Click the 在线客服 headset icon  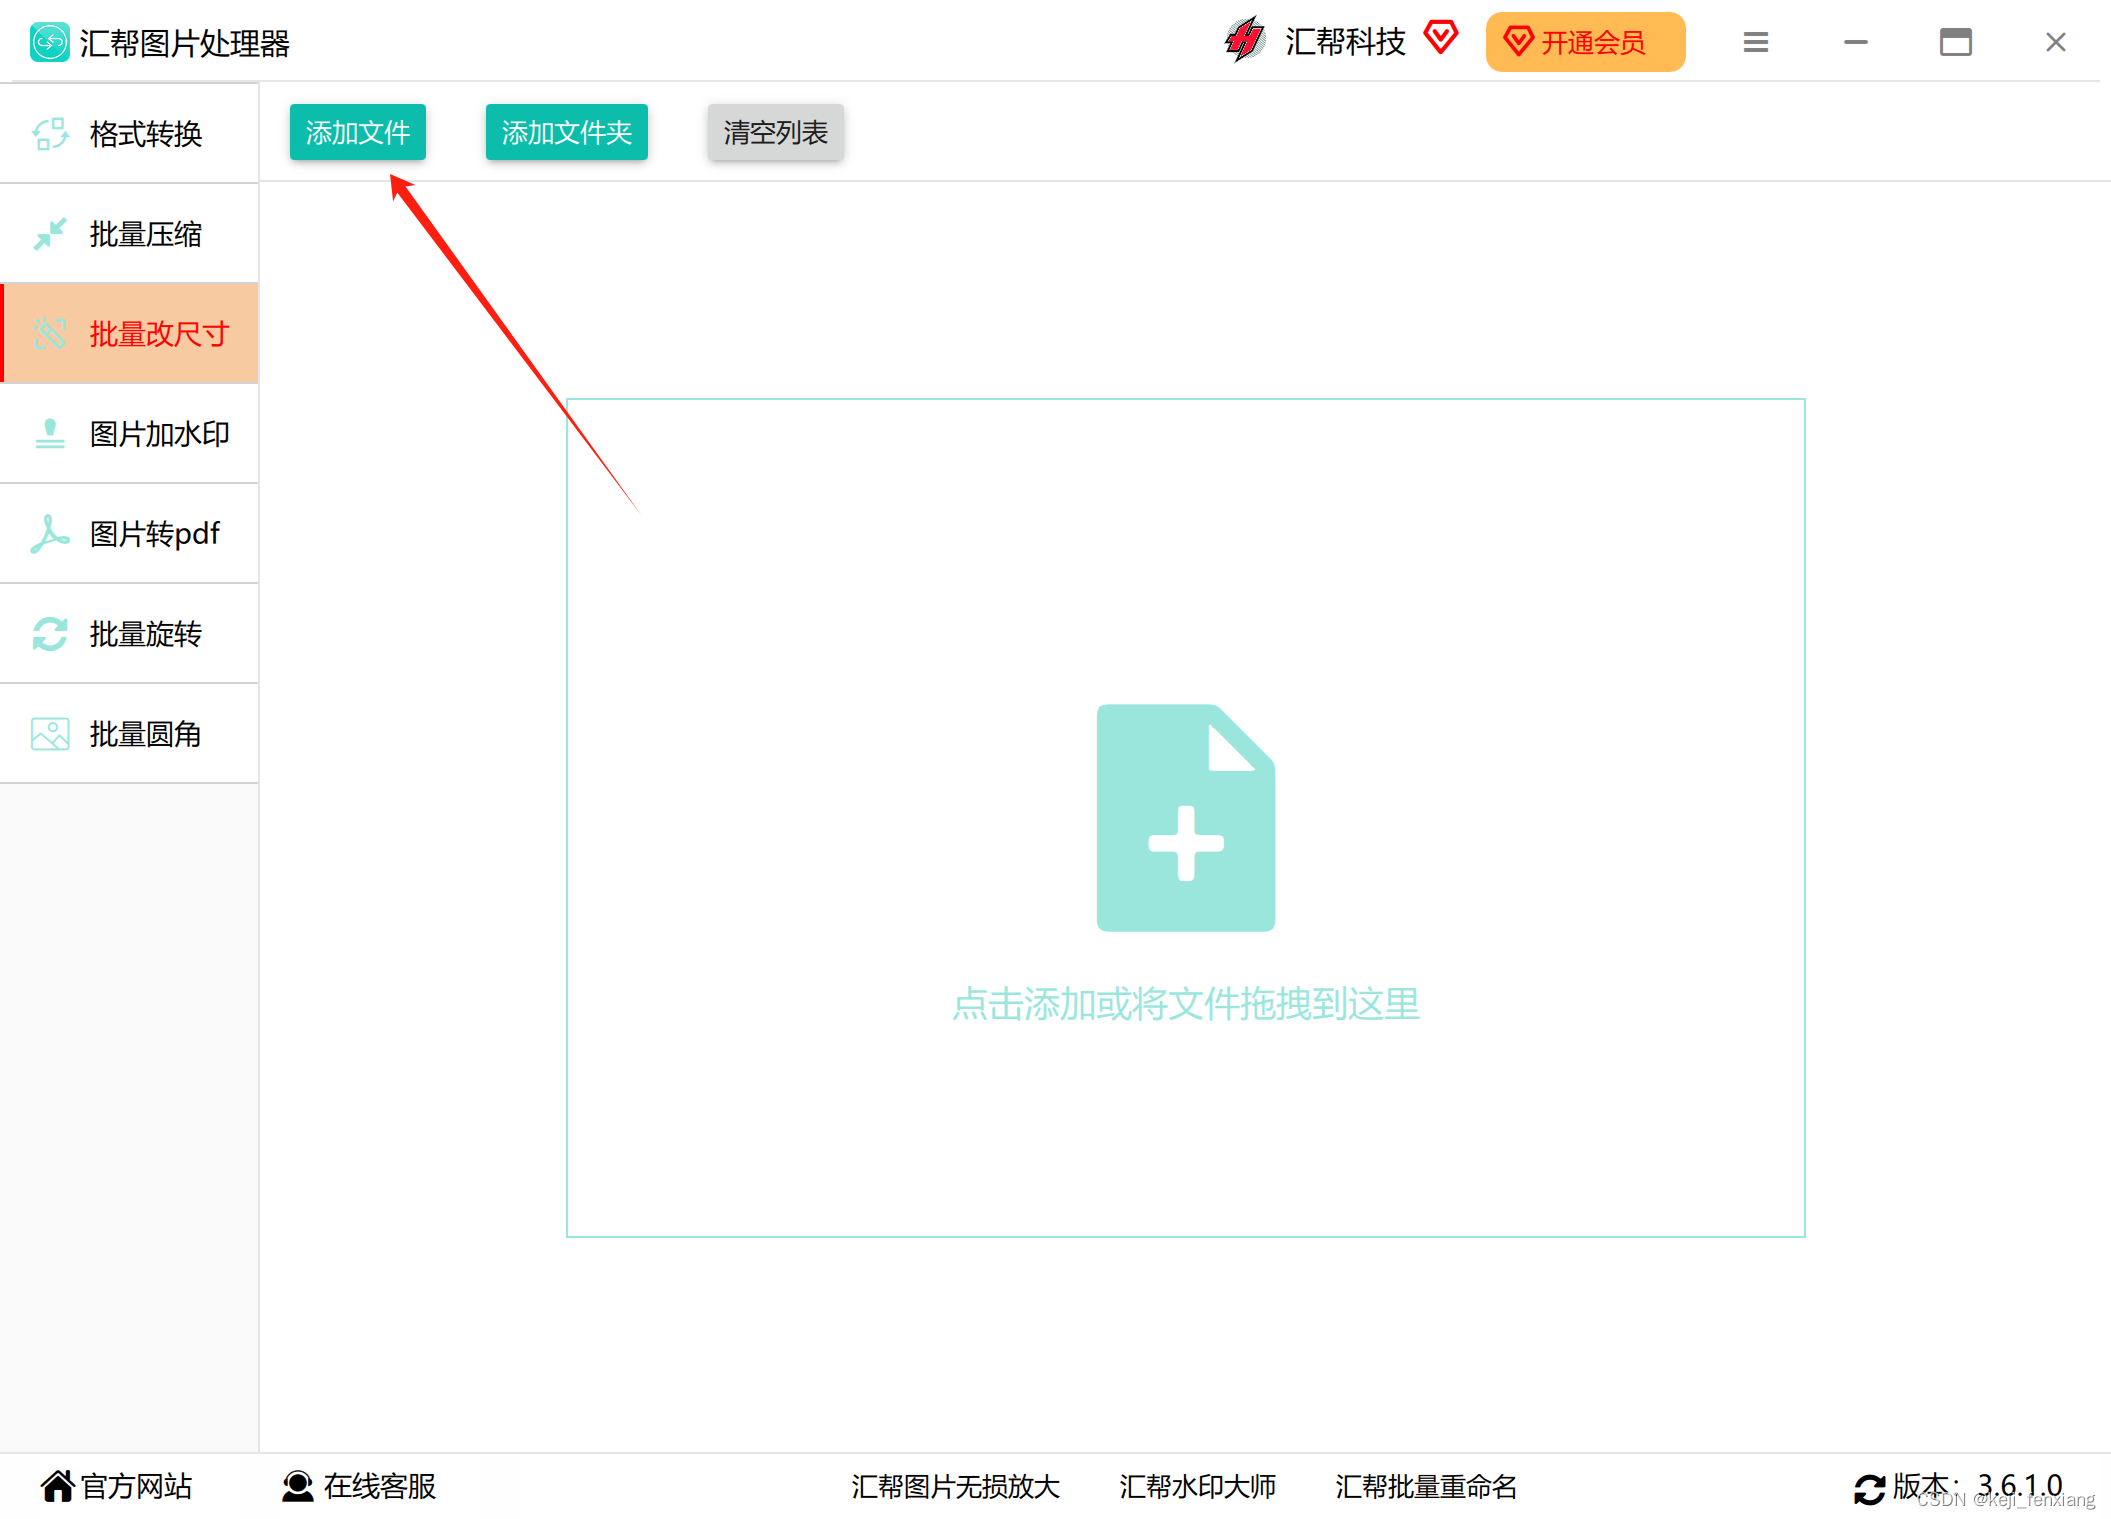(297, 1486)
